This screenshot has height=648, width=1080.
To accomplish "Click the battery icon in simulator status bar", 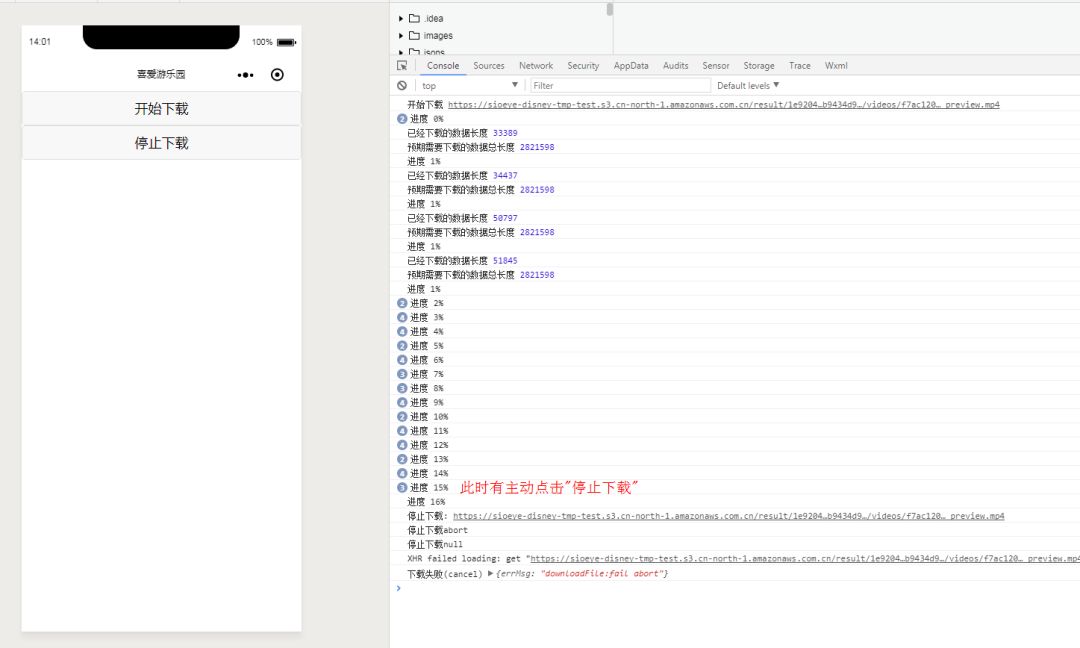I will [287, 42].
